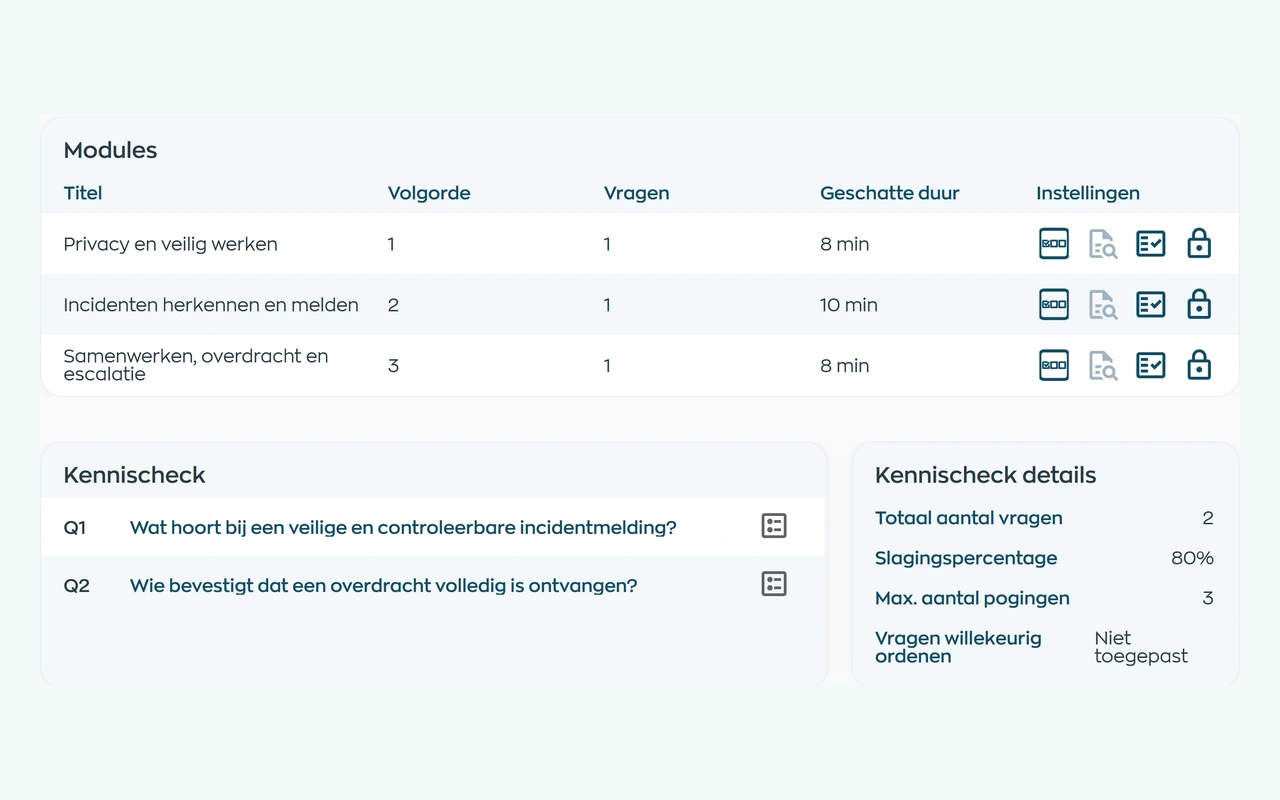Click the document-search icon for Incidenten herkennen en melden

(1103, 305)
